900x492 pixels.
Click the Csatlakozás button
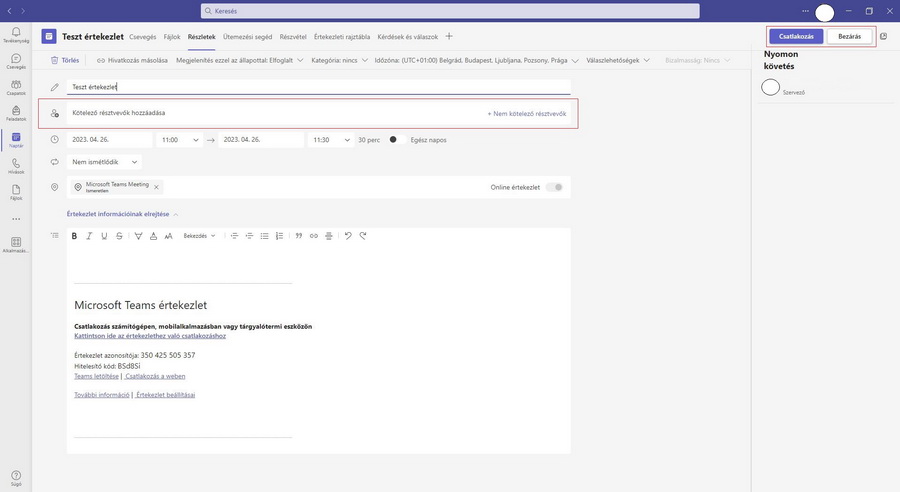[796, 36]
